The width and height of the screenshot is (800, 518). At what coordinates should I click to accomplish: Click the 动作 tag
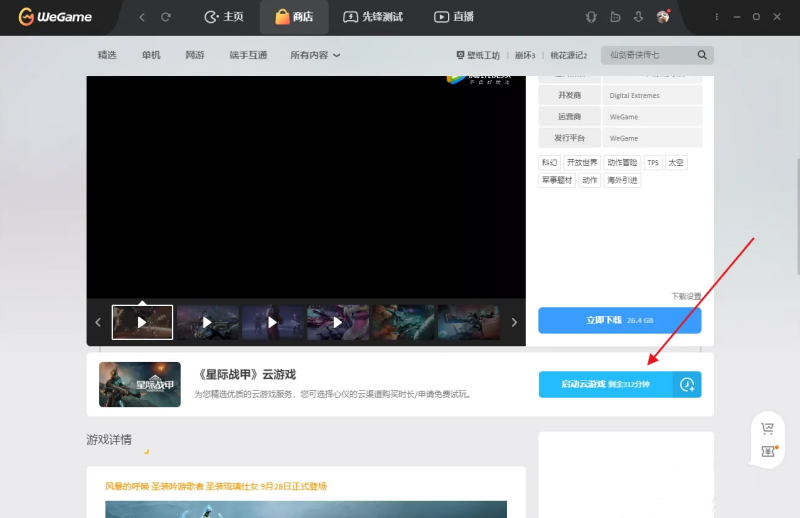coord(590,180)
